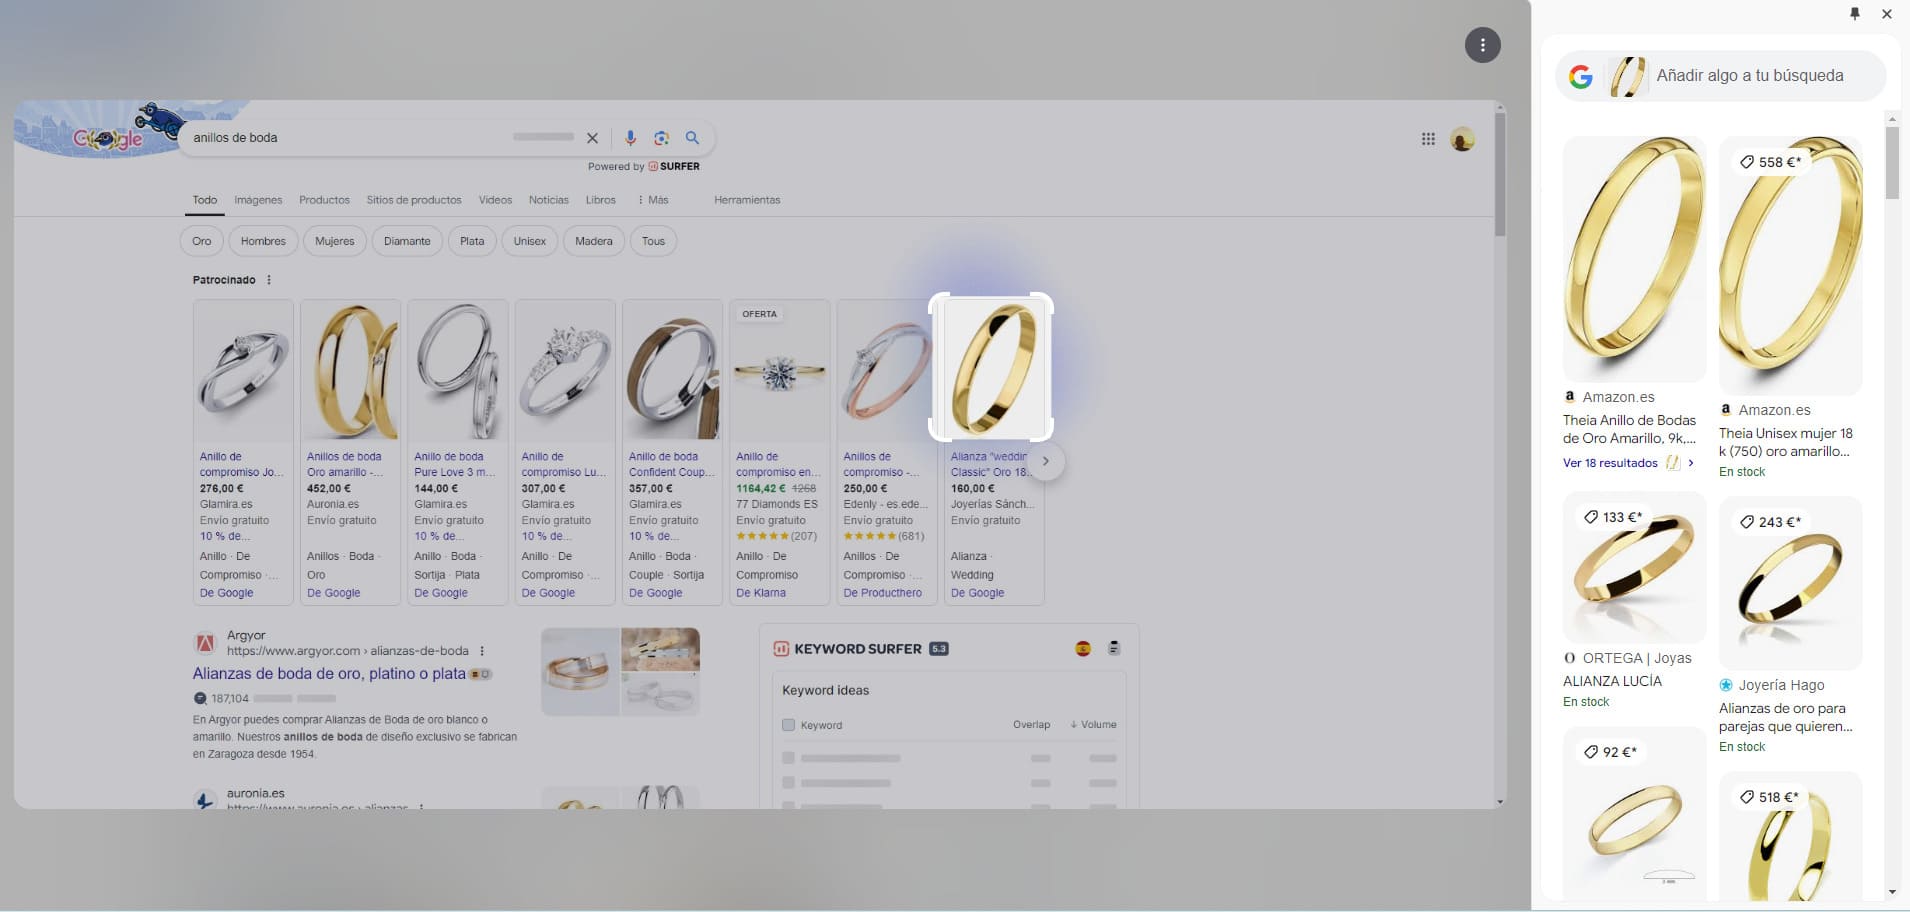Open Joyería Hago alianzas ring image
This screenshot has width=1910, height=912.
click(x=1790, y=583)
